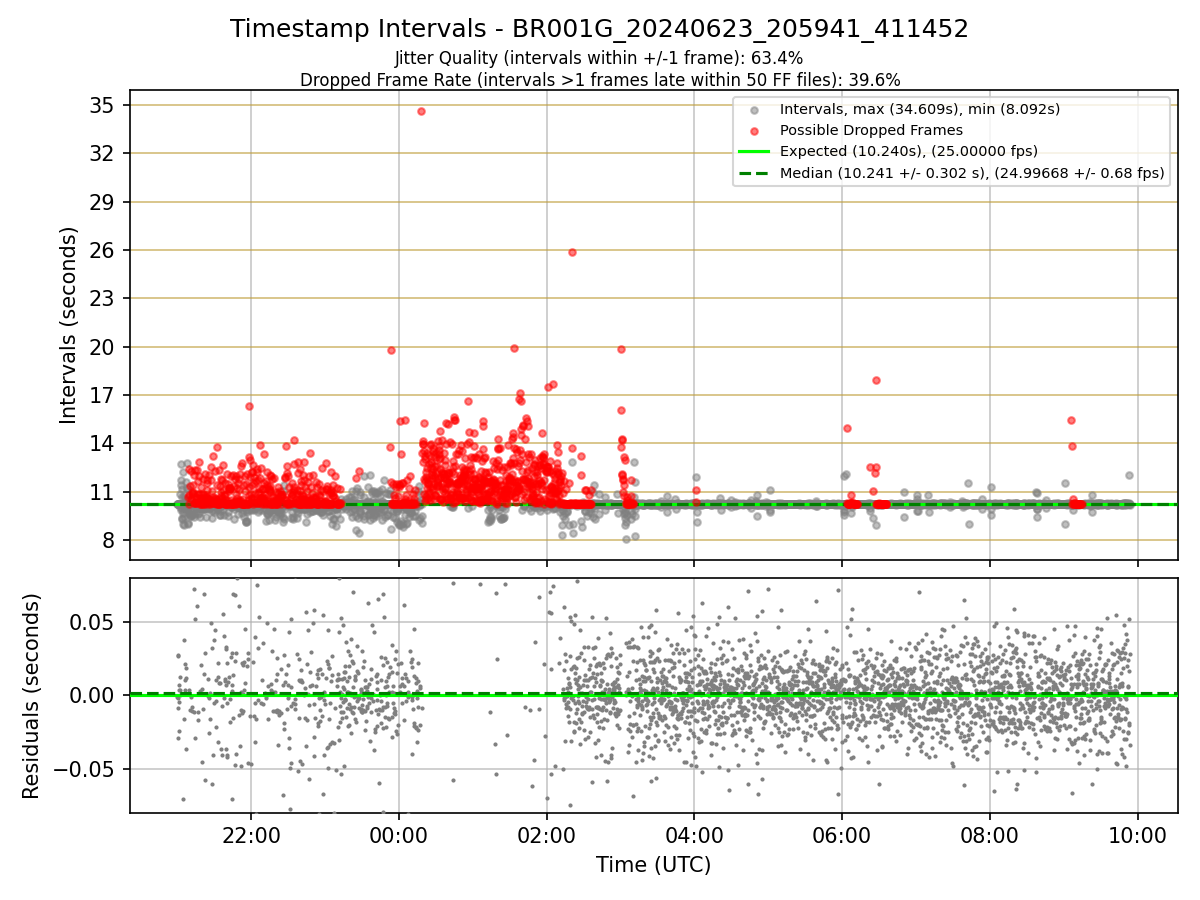This screenshot has width=1200, height=900.
Task: Click the '02:00' x-axis tick label
Action: 547,834
